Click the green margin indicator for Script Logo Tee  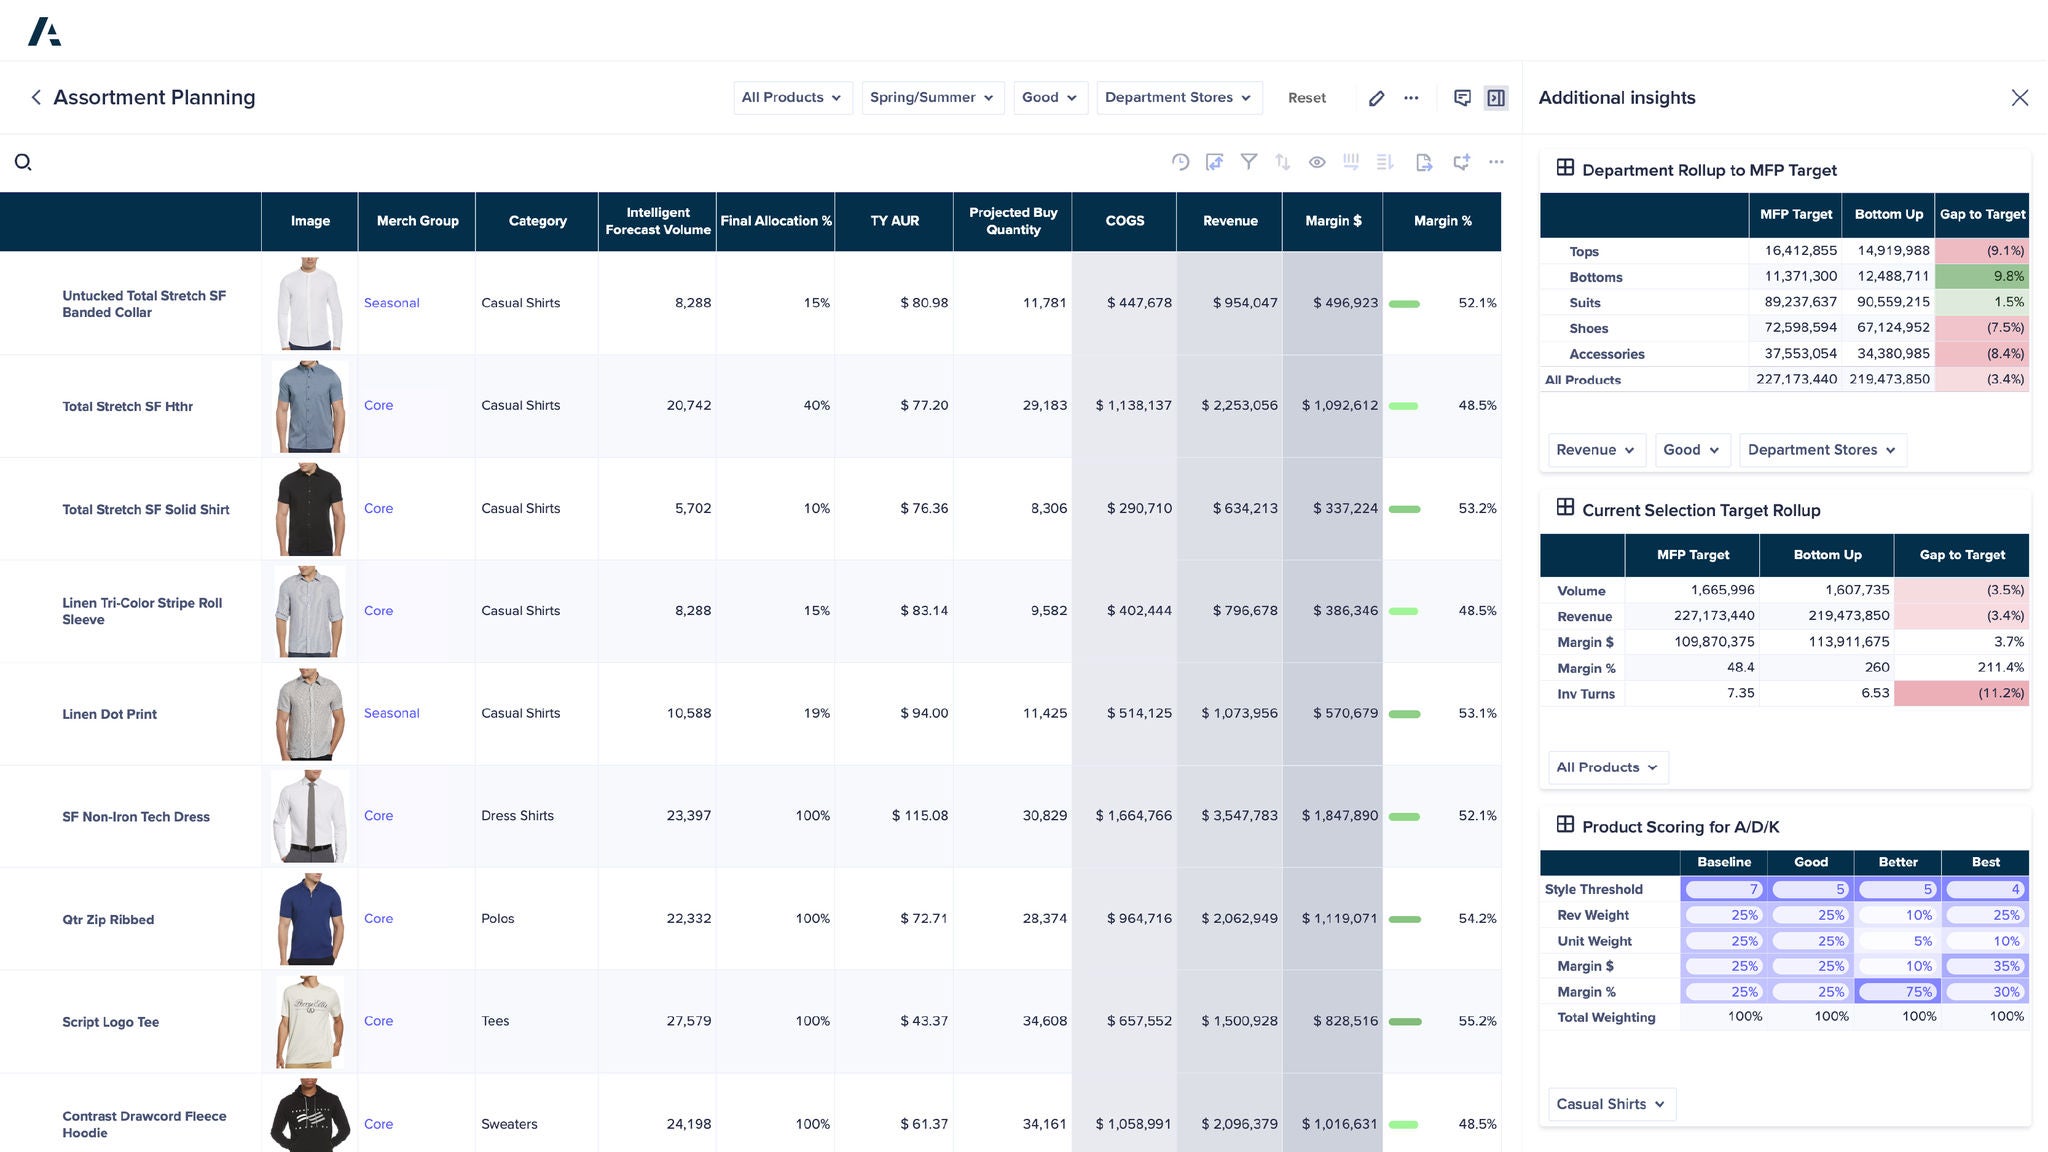[1406, 1021]
